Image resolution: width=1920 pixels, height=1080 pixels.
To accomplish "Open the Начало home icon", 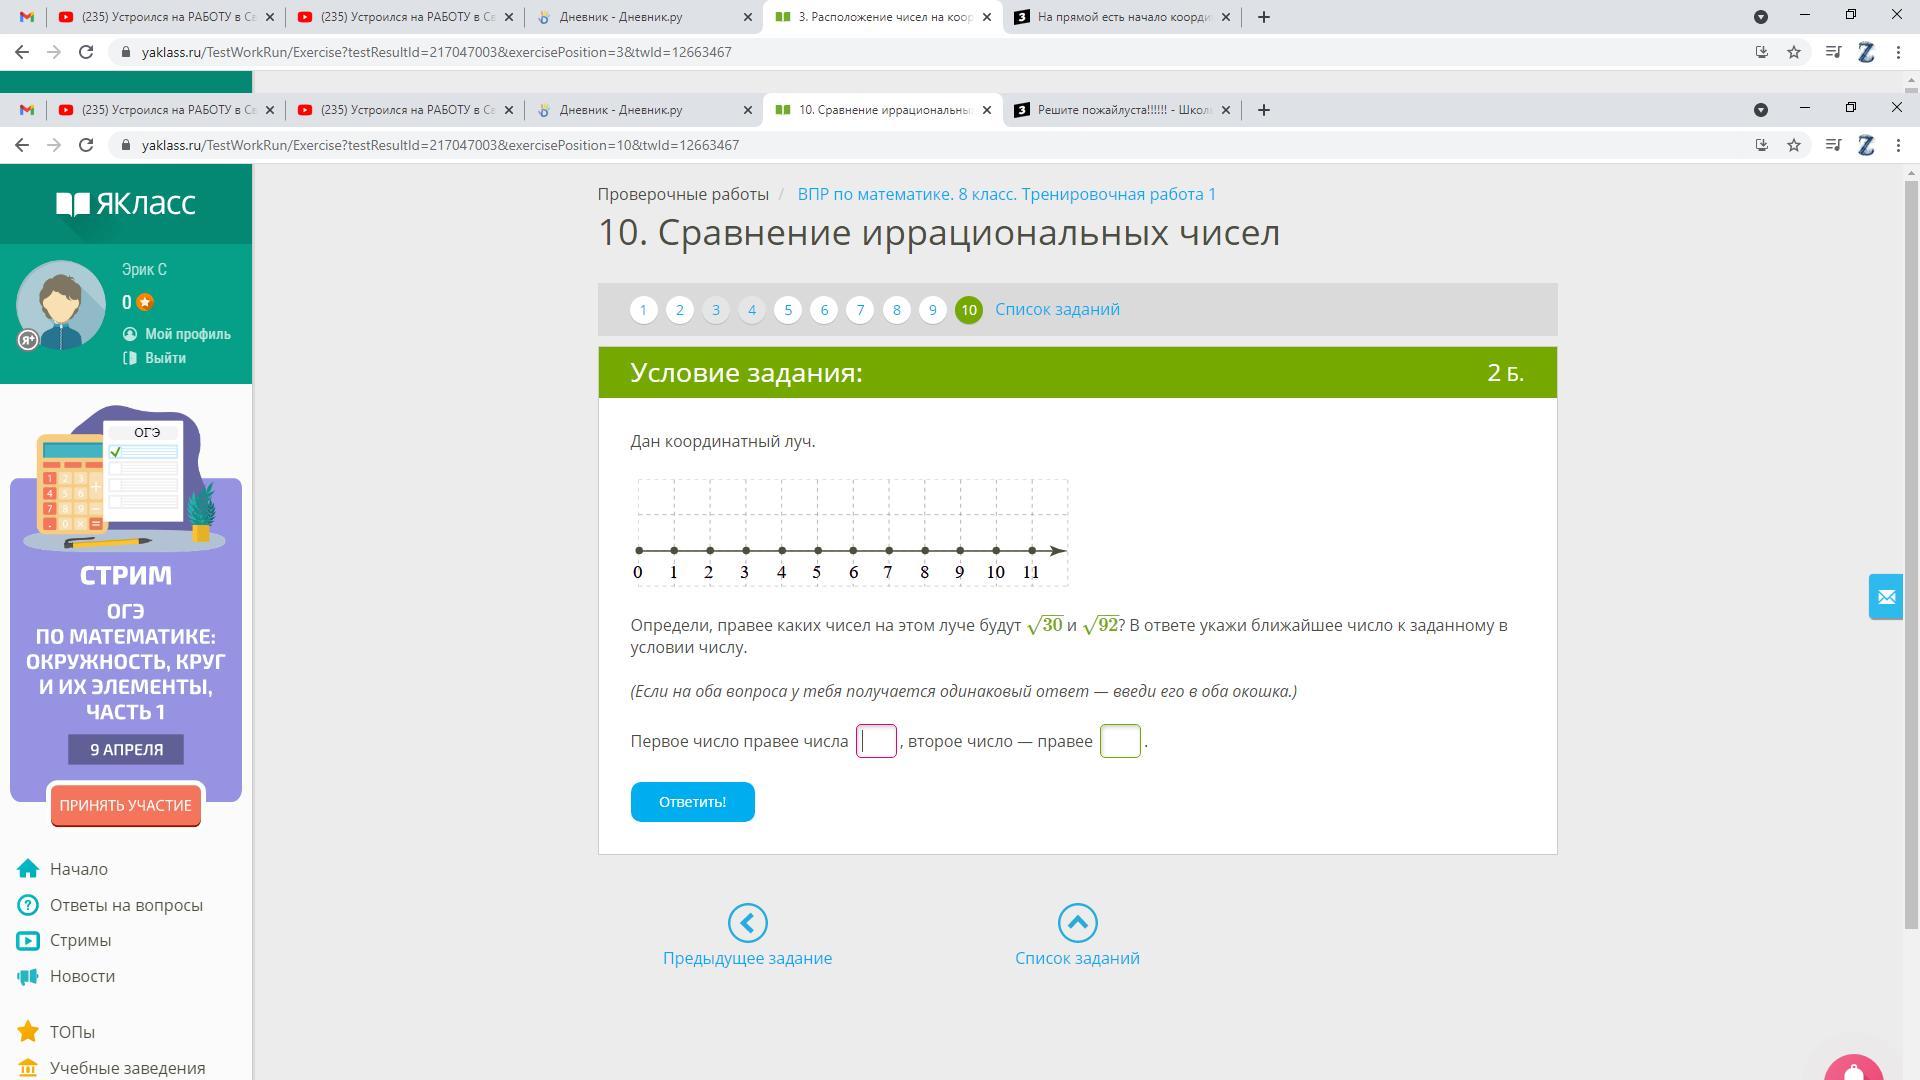I will 28,869.
